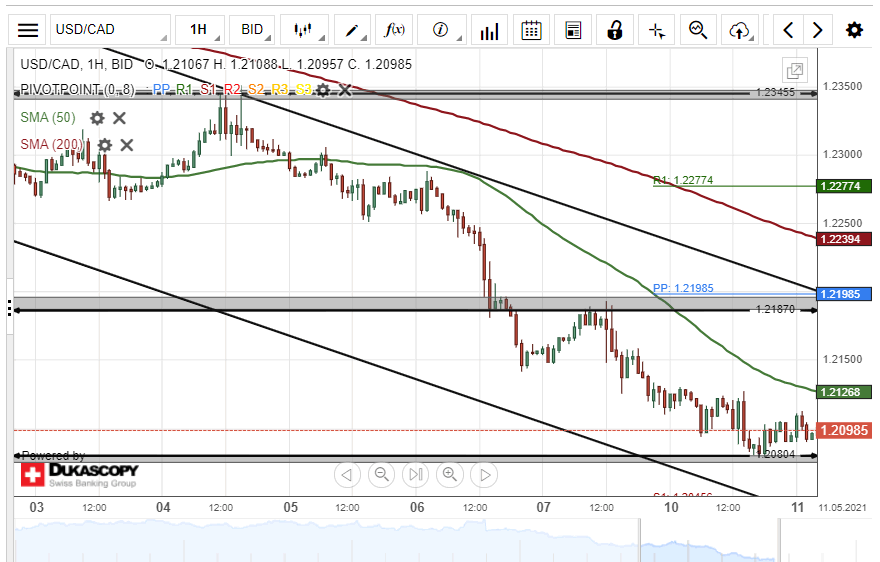Open the candlestick chart type selector

pos(304,30)
